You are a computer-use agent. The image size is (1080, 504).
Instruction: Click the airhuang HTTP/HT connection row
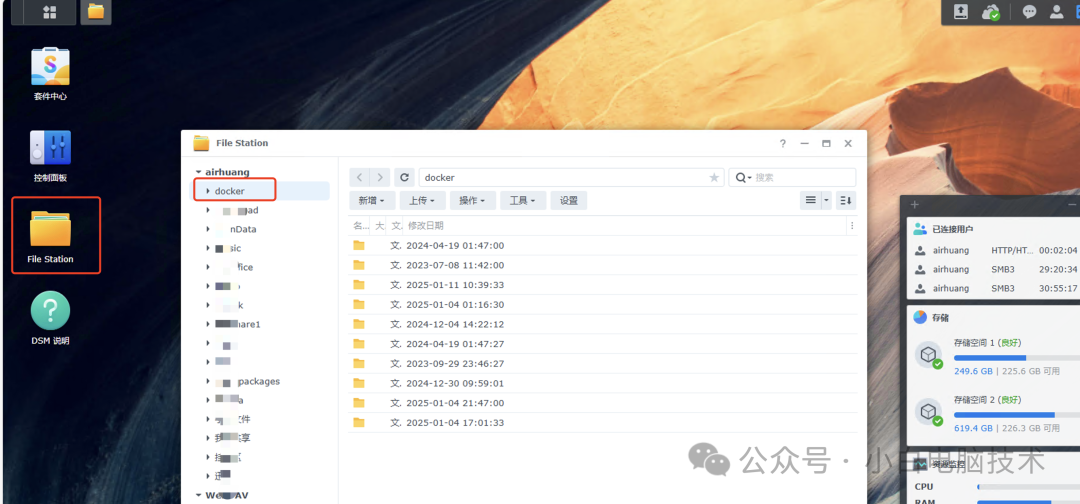[995, 250]
